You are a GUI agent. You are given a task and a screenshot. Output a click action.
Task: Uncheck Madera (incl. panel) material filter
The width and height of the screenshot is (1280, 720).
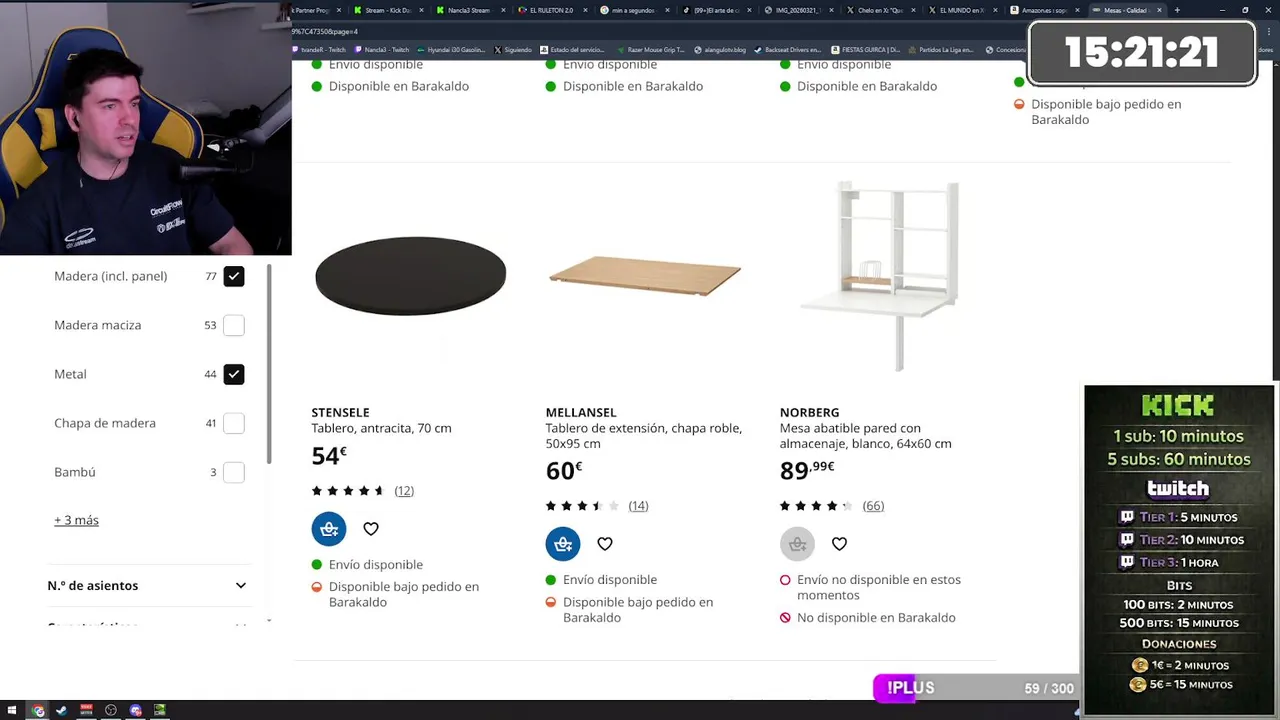[234, 276]
